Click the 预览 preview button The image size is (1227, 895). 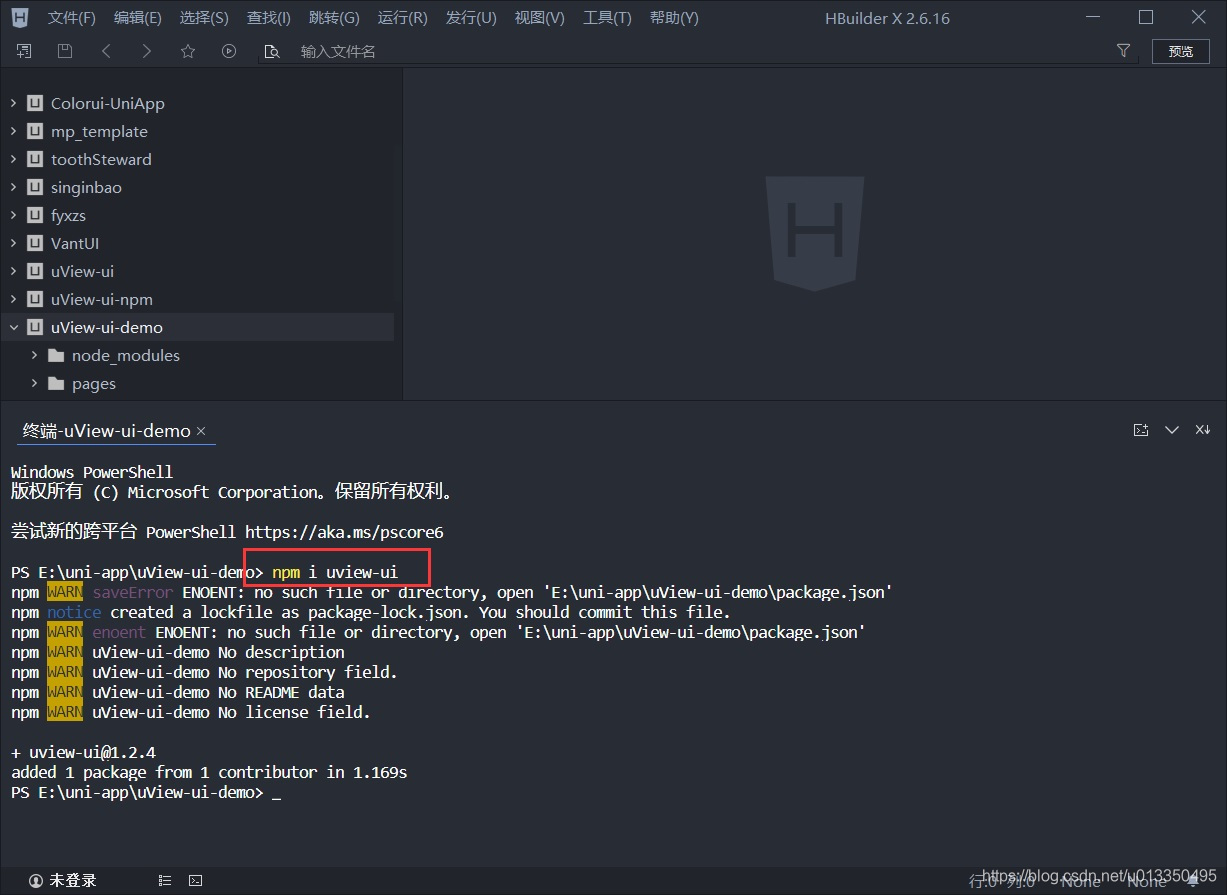(1181, 51)
